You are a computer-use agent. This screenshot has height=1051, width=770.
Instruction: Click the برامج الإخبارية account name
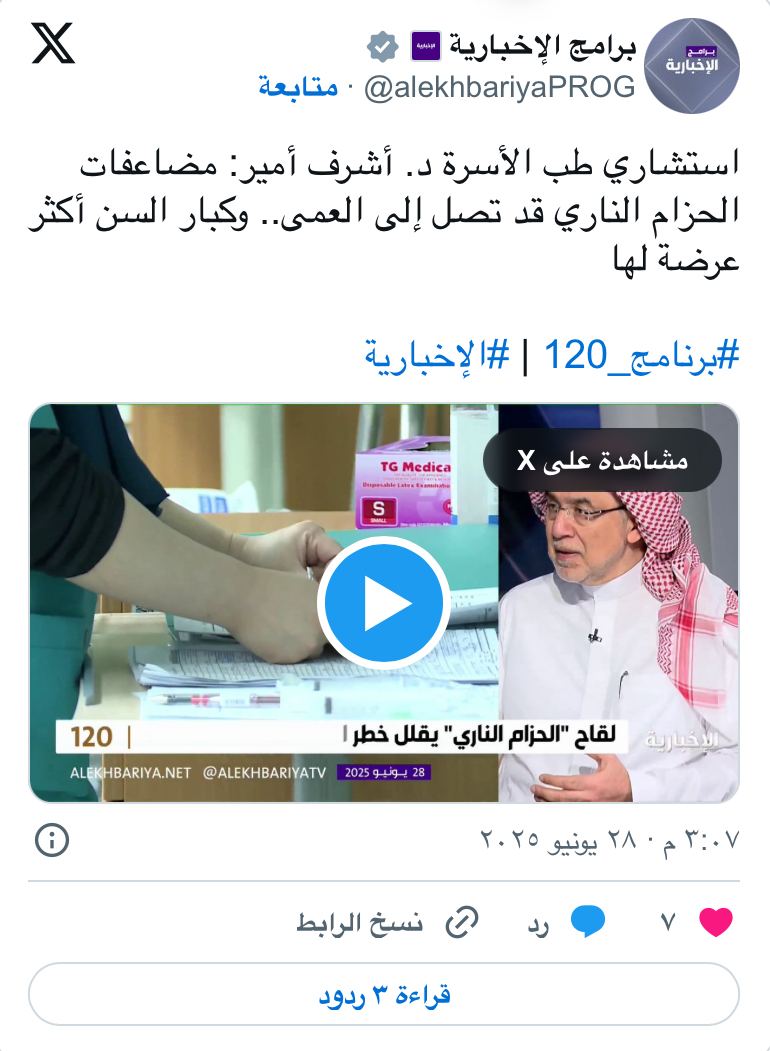(542, 46)
